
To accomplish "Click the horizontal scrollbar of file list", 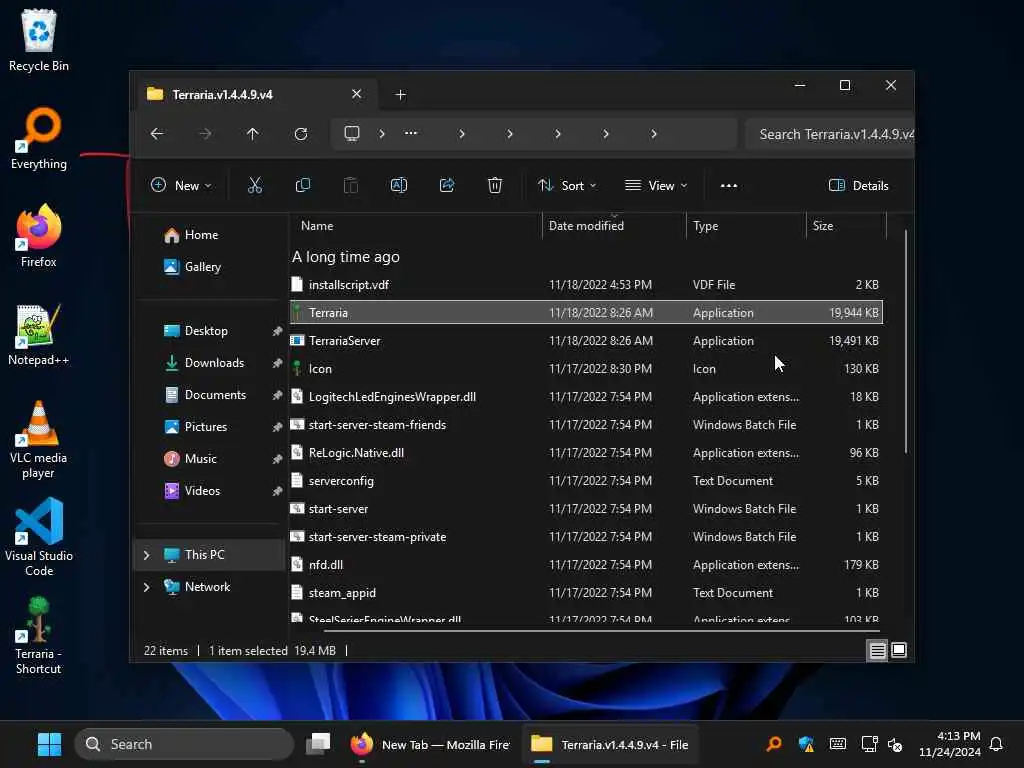I will point(600,631).
